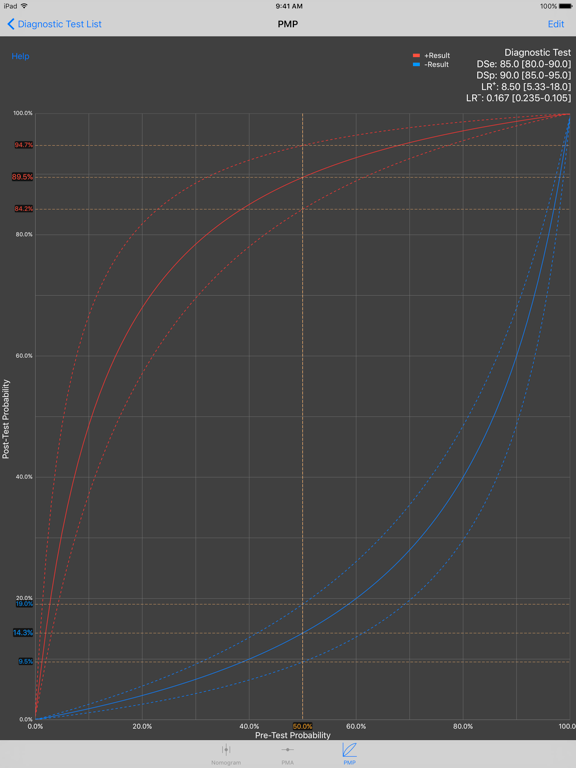Click the LR+ 8.50 value line
Viewport: 576px width, 768px height.
pyautogui.click(x=526, y=87)
